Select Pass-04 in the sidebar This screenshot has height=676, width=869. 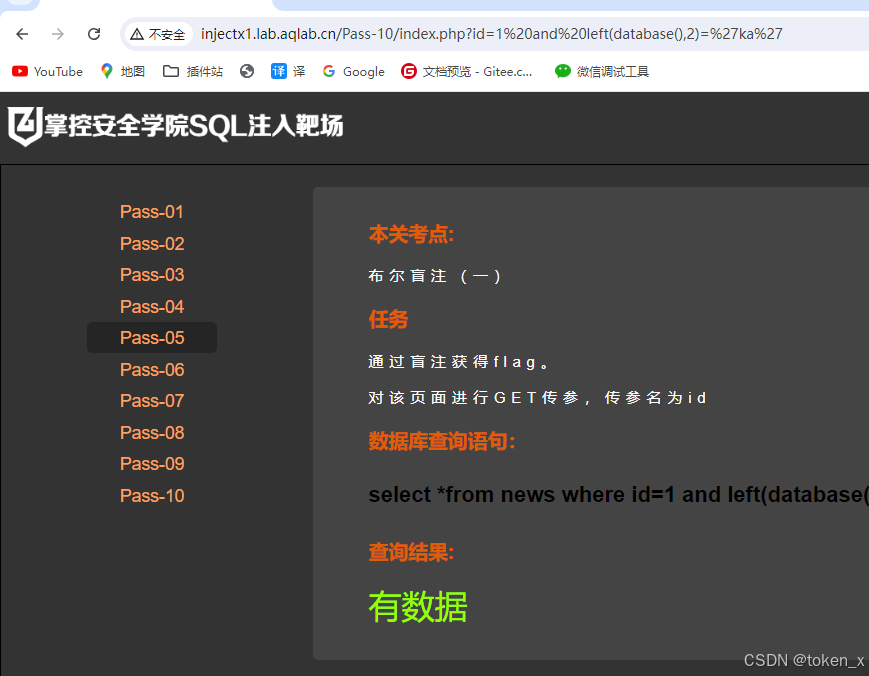pos(152,306)
